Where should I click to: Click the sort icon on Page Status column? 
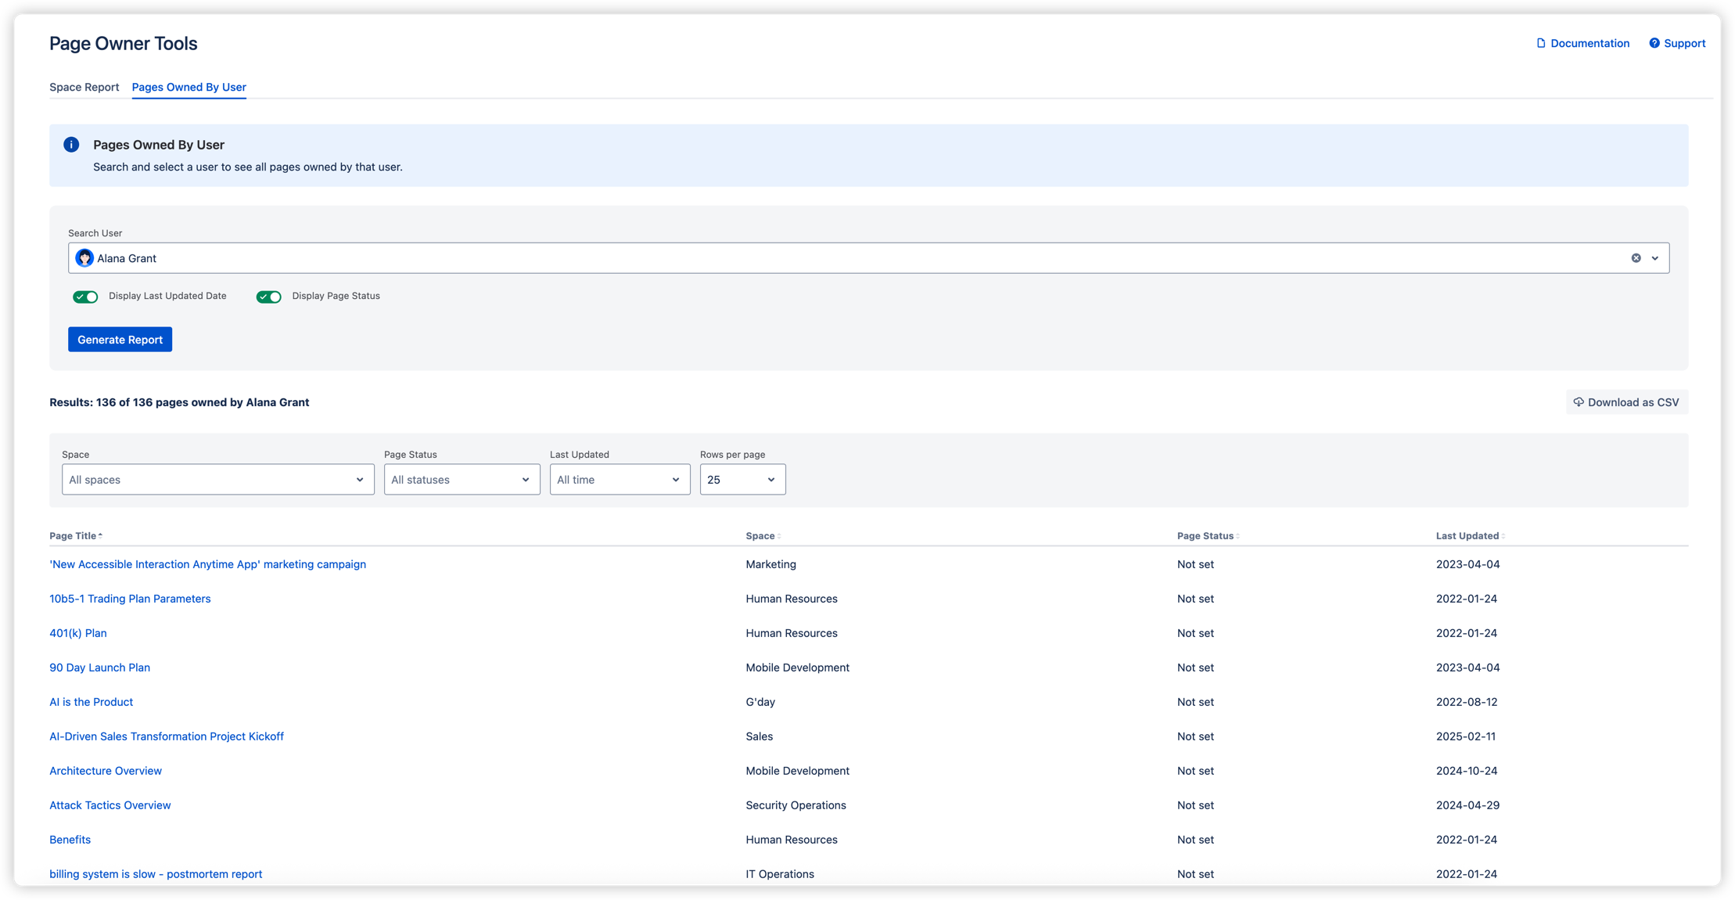(x=1236, y=536)
